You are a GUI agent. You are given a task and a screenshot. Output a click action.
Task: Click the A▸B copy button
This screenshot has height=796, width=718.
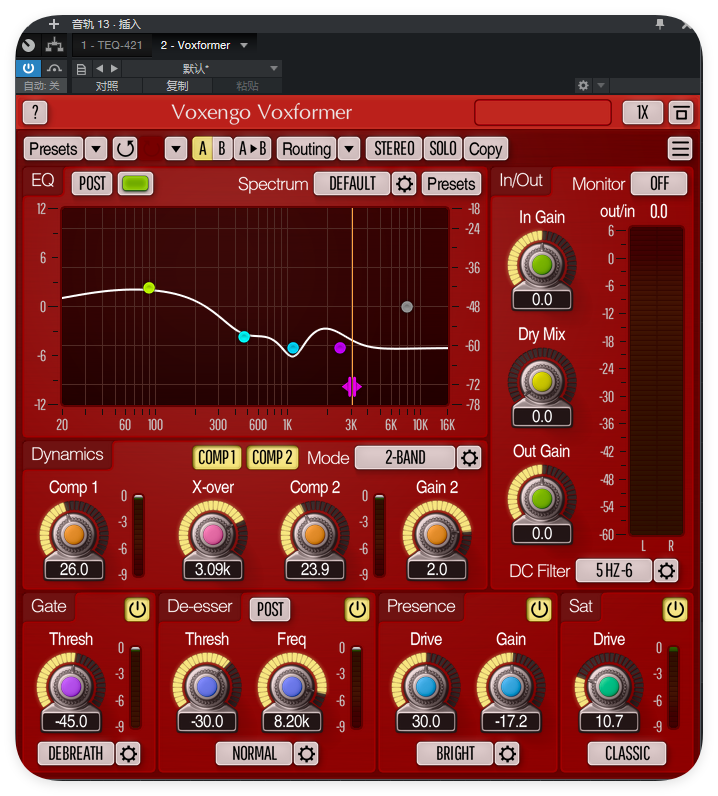[x=252, y=149]
